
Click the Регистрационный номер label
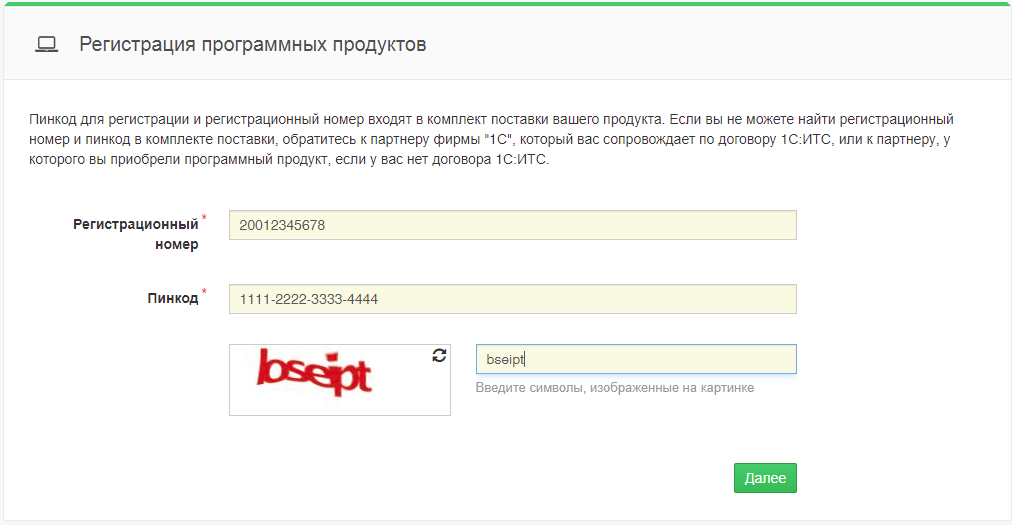tap(135, 225)
